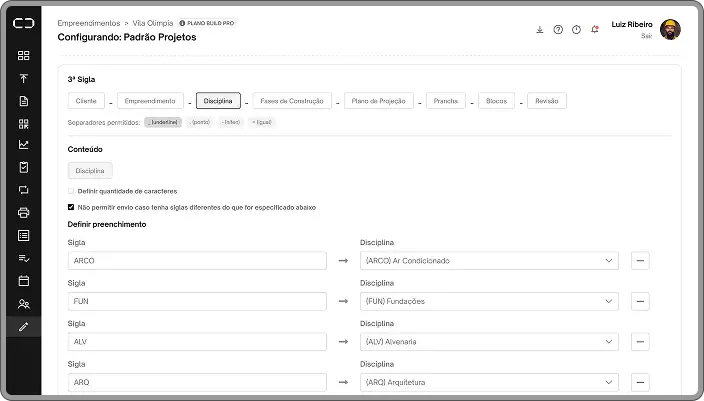Image resolution: width=704 pixels, height=401 pixels.
Task: Open the calendar icon in sidebar
Action: tap(24, 281)
